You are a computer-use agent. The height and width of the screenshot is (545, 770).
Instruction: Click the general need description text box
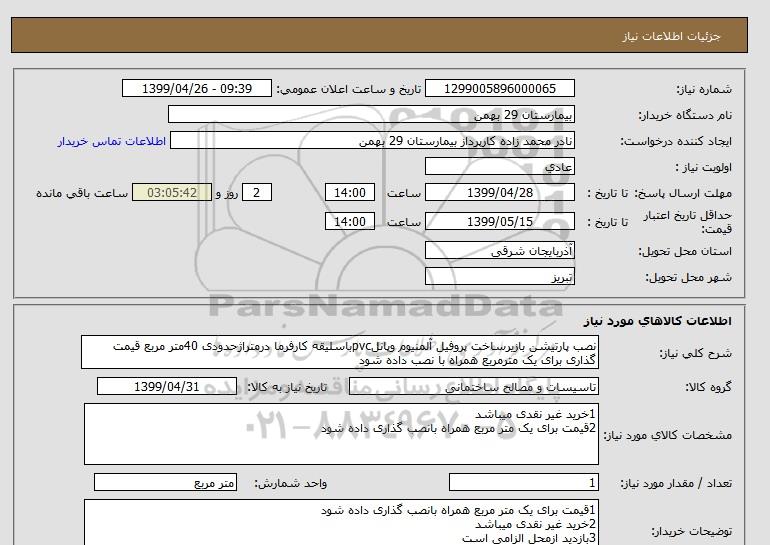(340, 353)
